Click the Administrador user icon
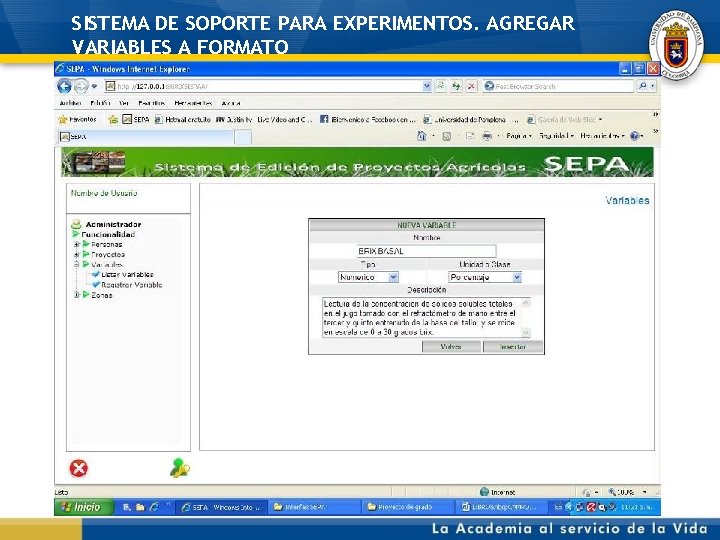 coord(76,225)
